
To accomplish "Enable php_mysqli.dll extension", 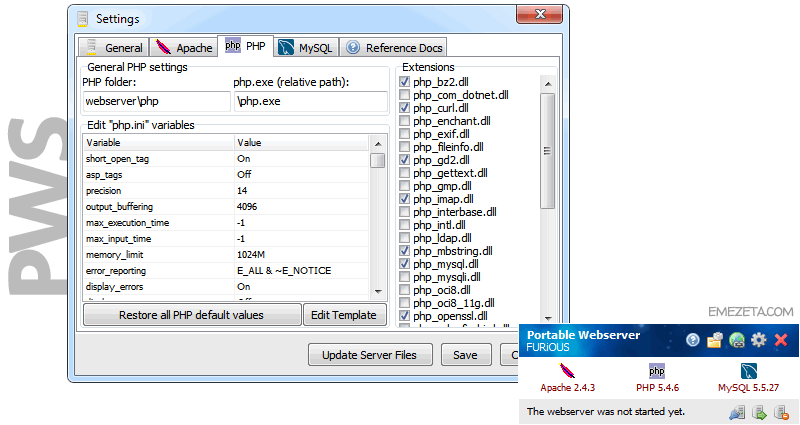I will tap(405, 277).
